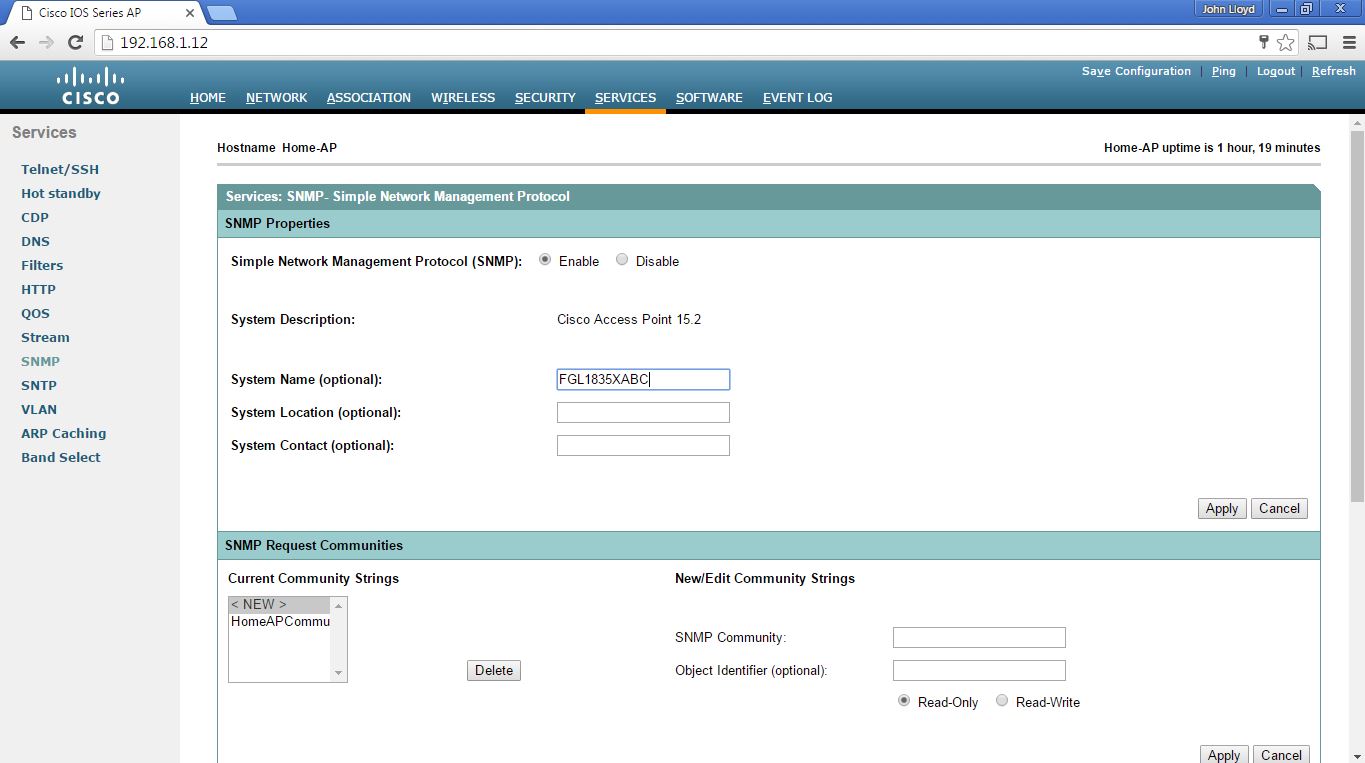Open Hot standby services page
The image size is (1365, 763).
[x=61, y=193]
